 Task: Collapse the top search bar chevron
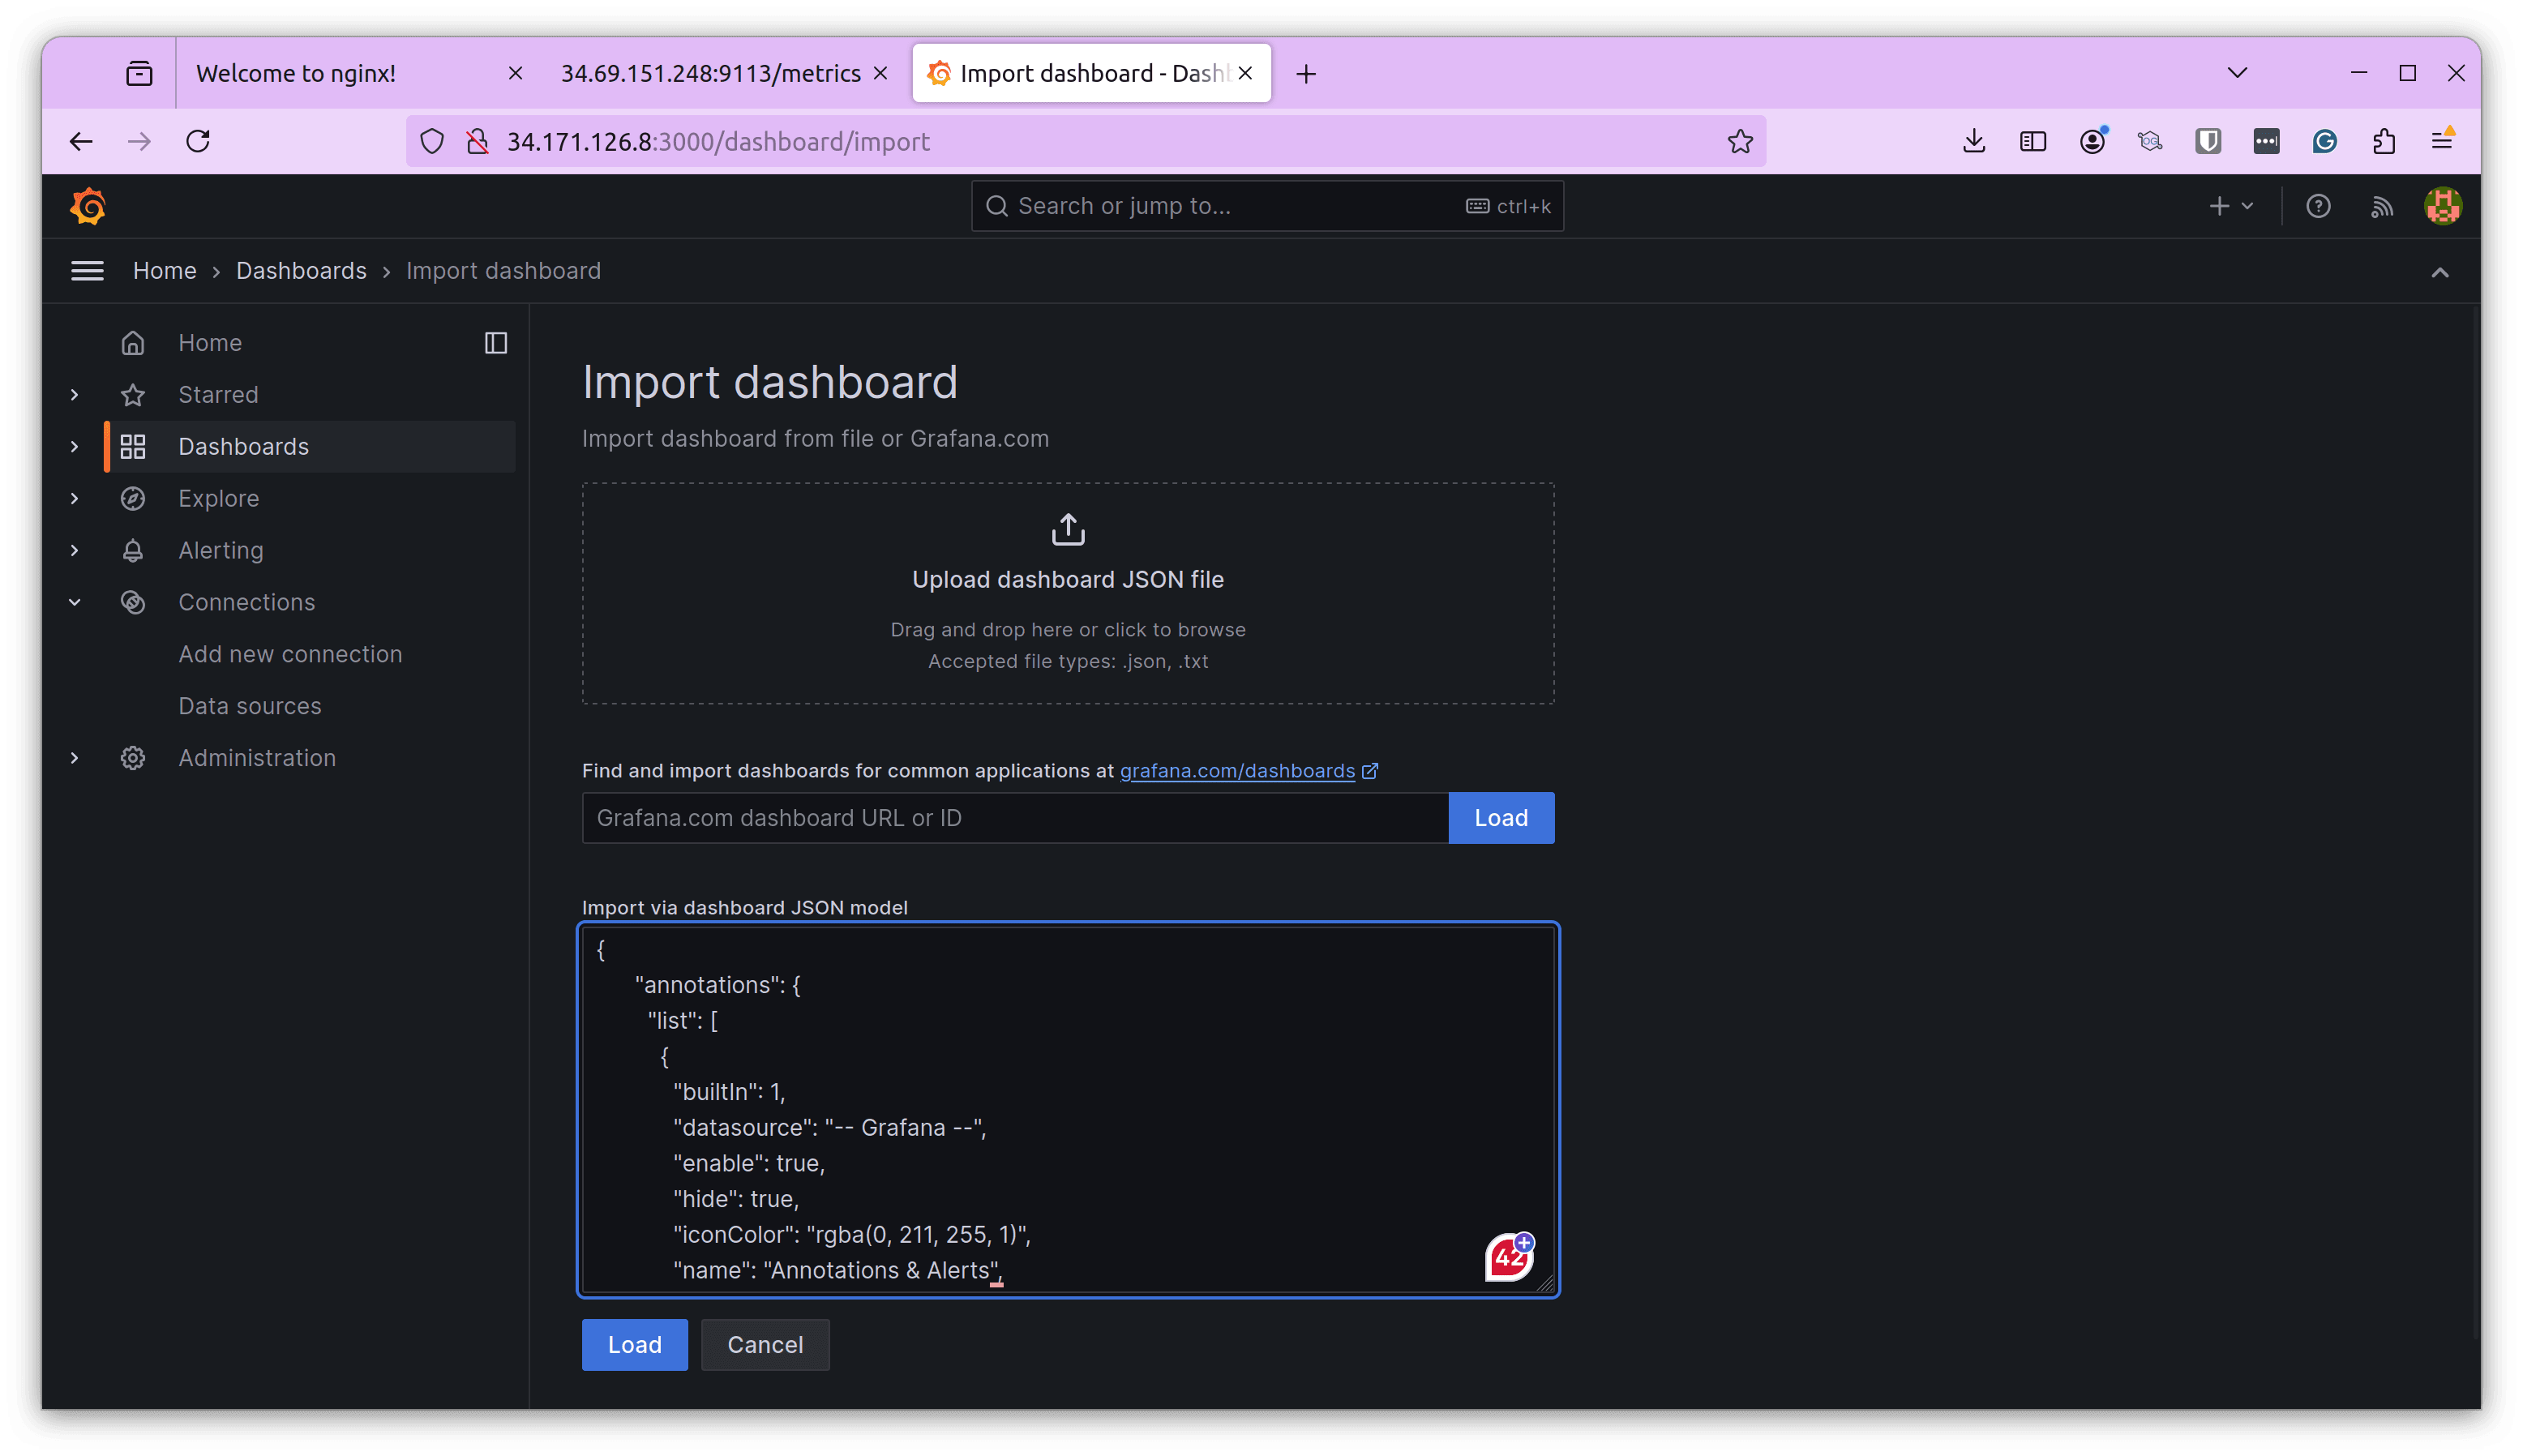[2440, 272]
